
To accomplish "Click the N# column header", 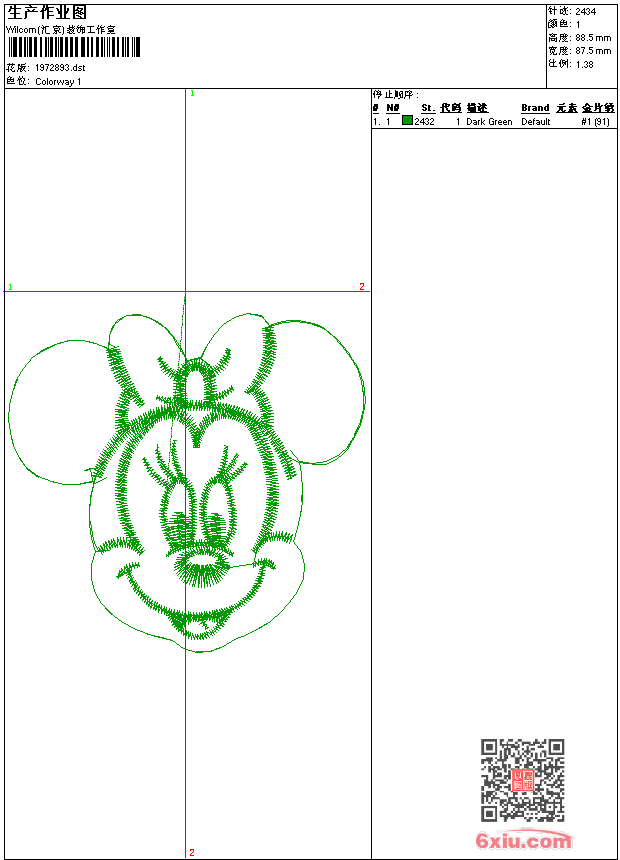I will (x=392, y=108).
